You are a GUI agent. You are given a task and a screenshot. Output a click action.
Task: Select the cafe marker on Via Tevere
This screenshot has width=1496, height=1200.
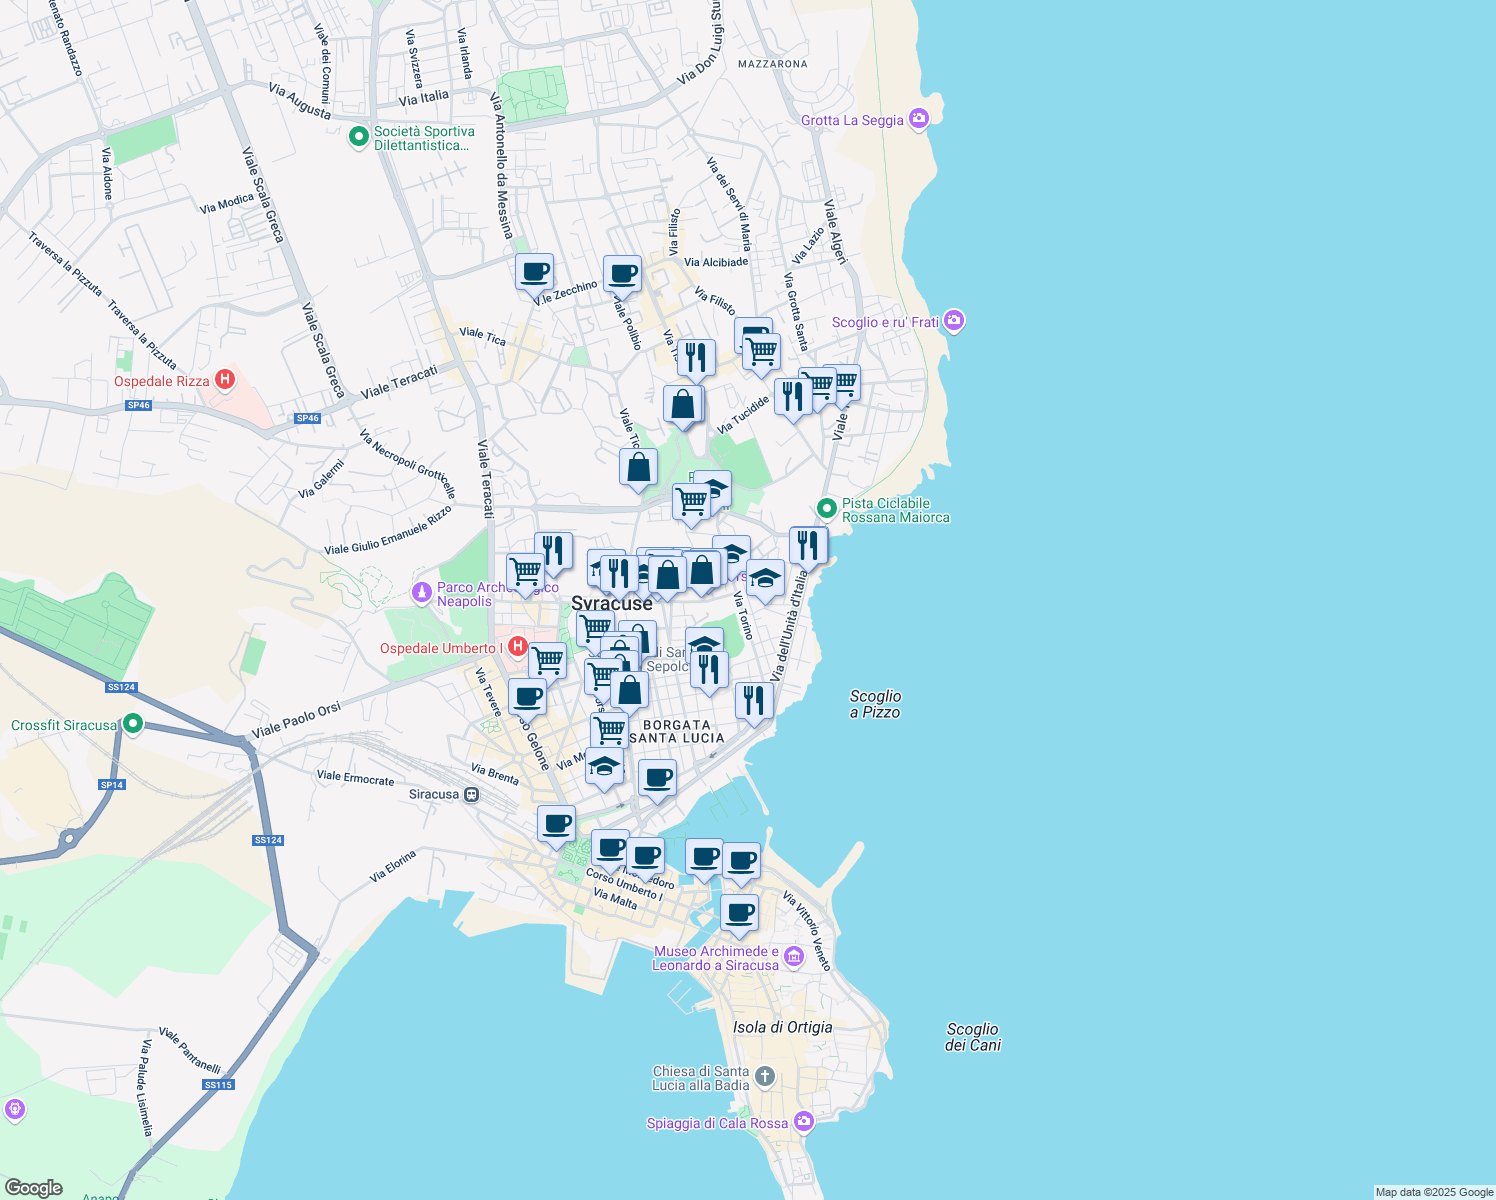[x=527, y=697]
